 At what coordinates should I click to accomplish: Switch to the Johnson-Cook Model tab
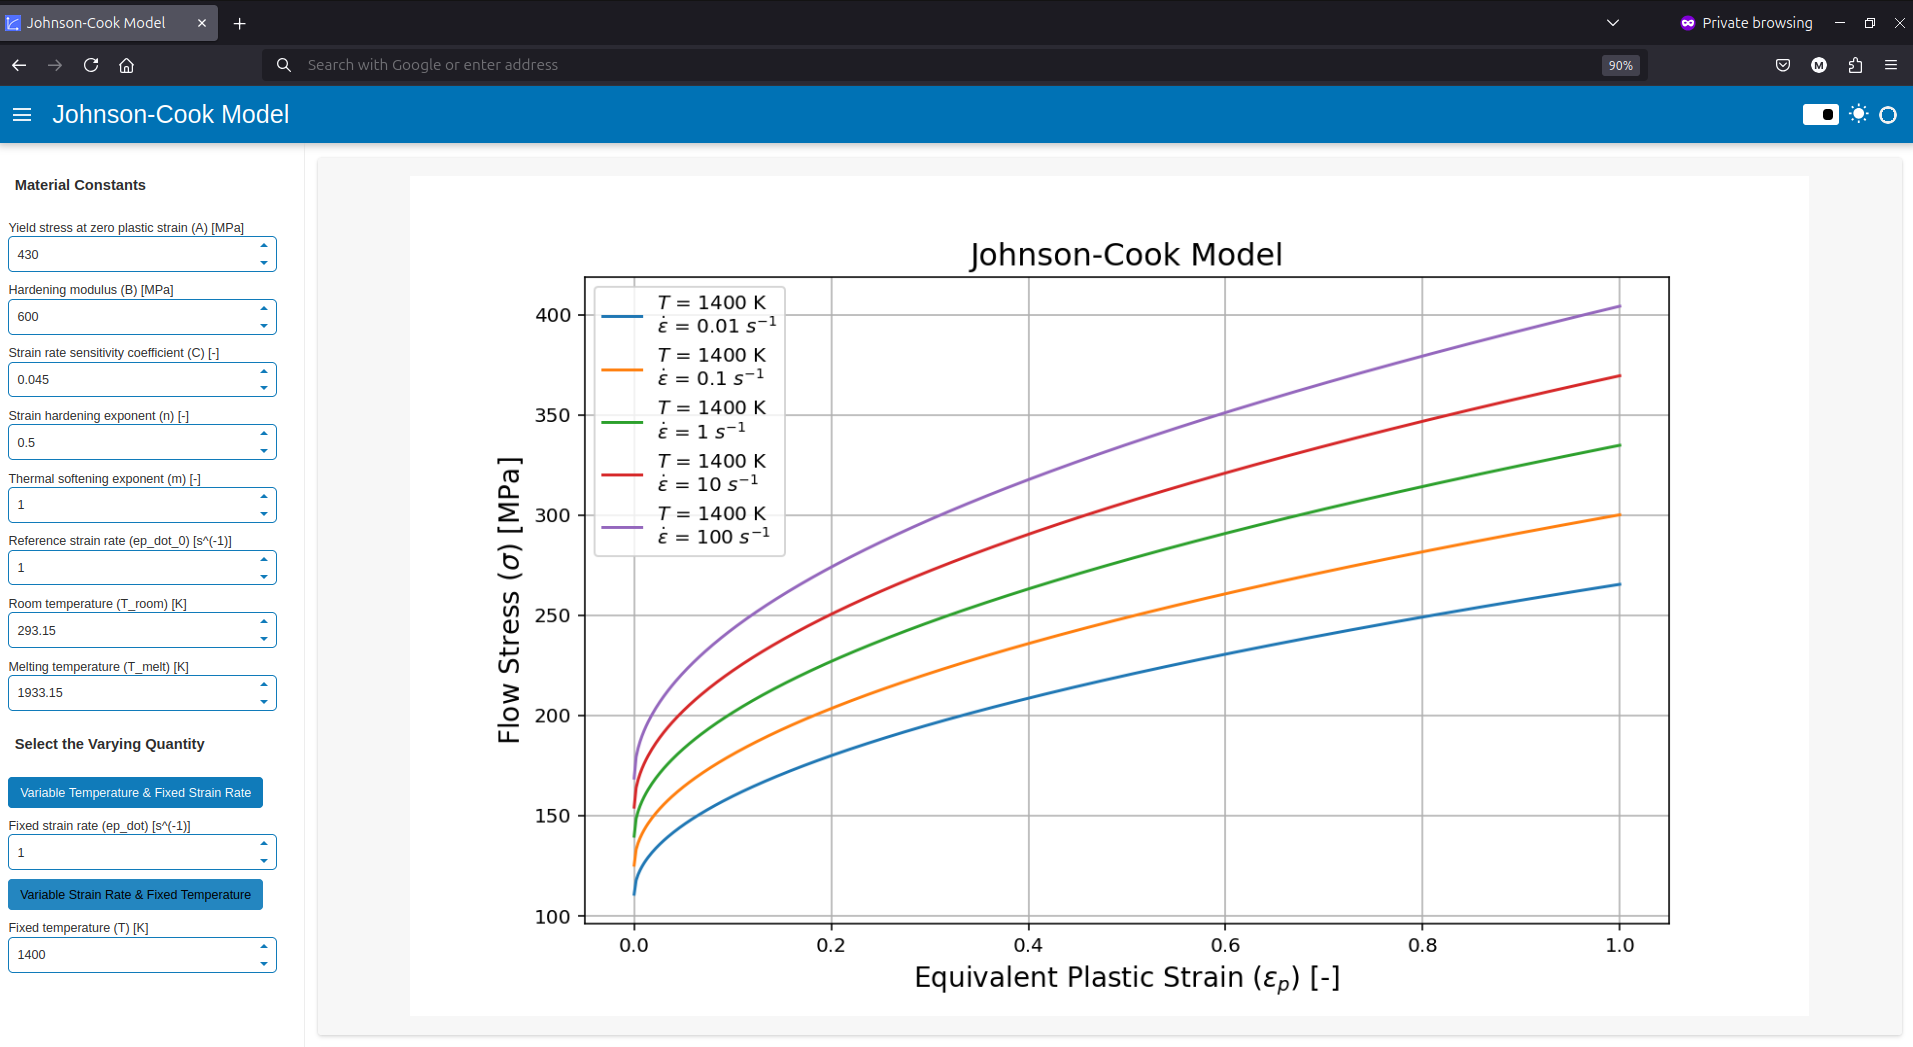(x=96, y=23)
